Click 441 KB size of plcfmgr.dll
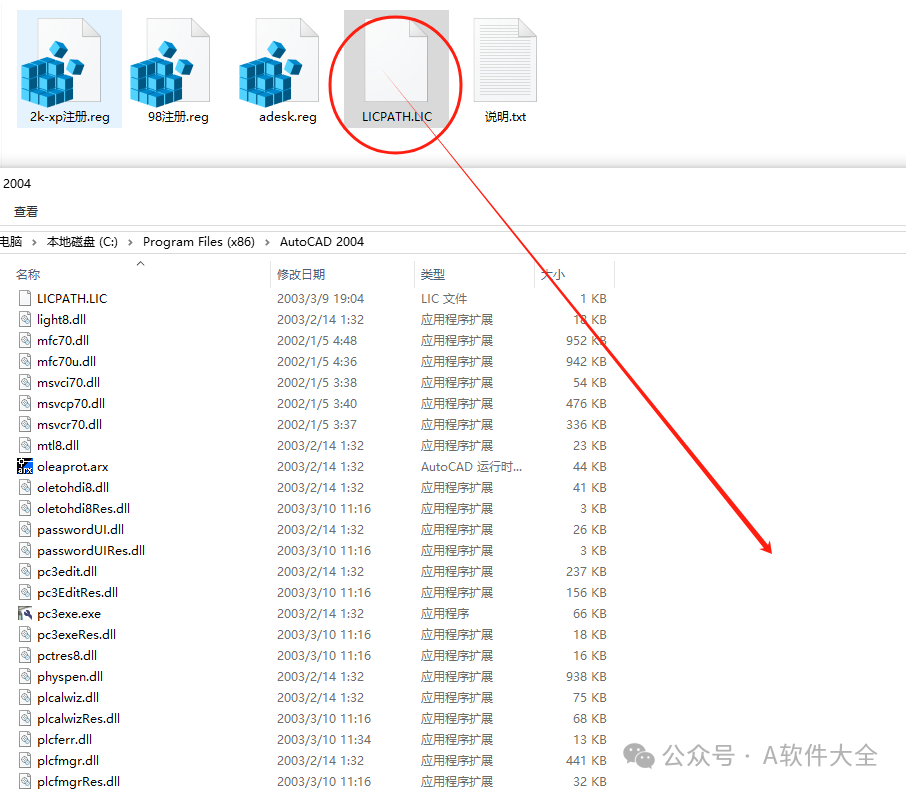 [586, 760]
